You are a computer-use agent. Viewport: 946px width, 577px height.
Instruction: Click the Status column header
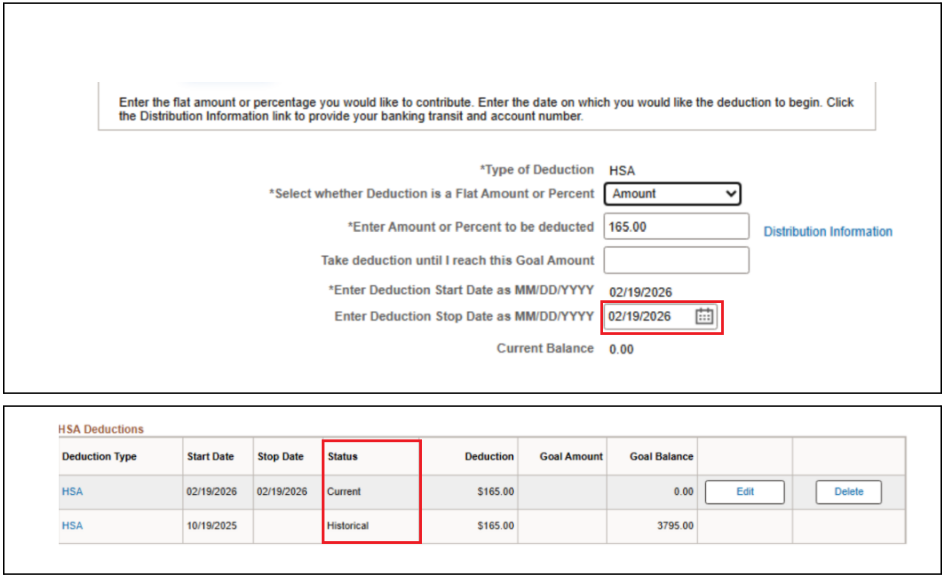tap(342, 457)
